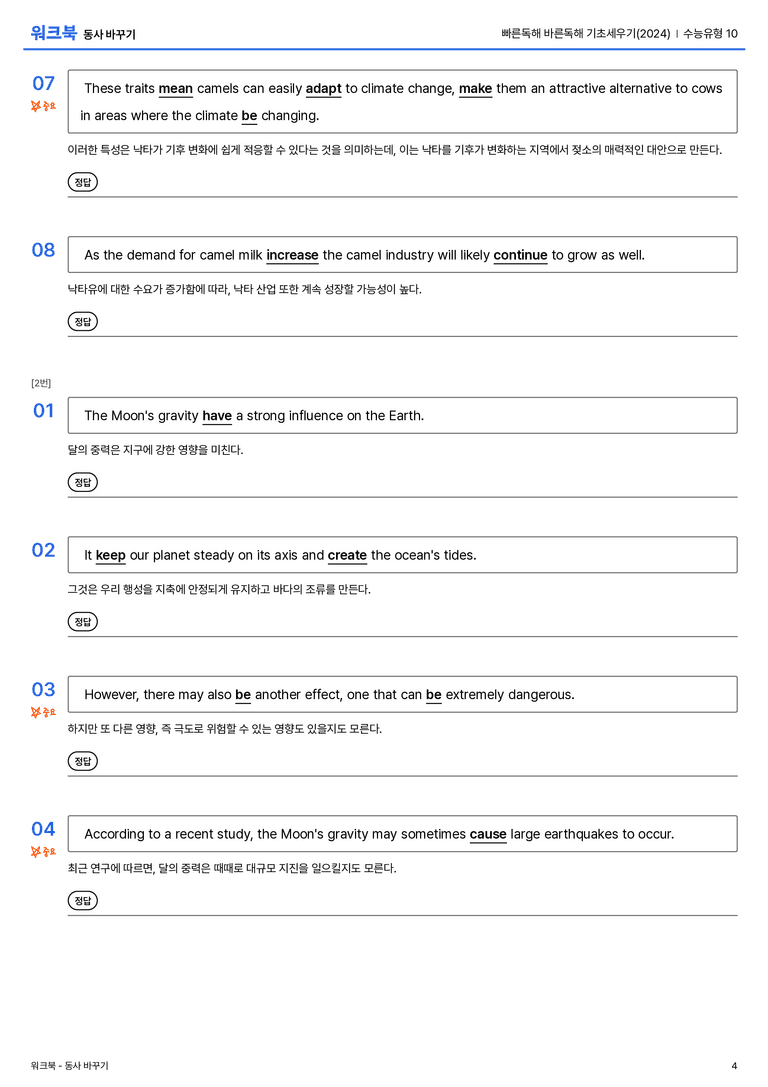Click the 정답 badge under question 04
This screenshot has width=768, height=1087.
[82, 901]
